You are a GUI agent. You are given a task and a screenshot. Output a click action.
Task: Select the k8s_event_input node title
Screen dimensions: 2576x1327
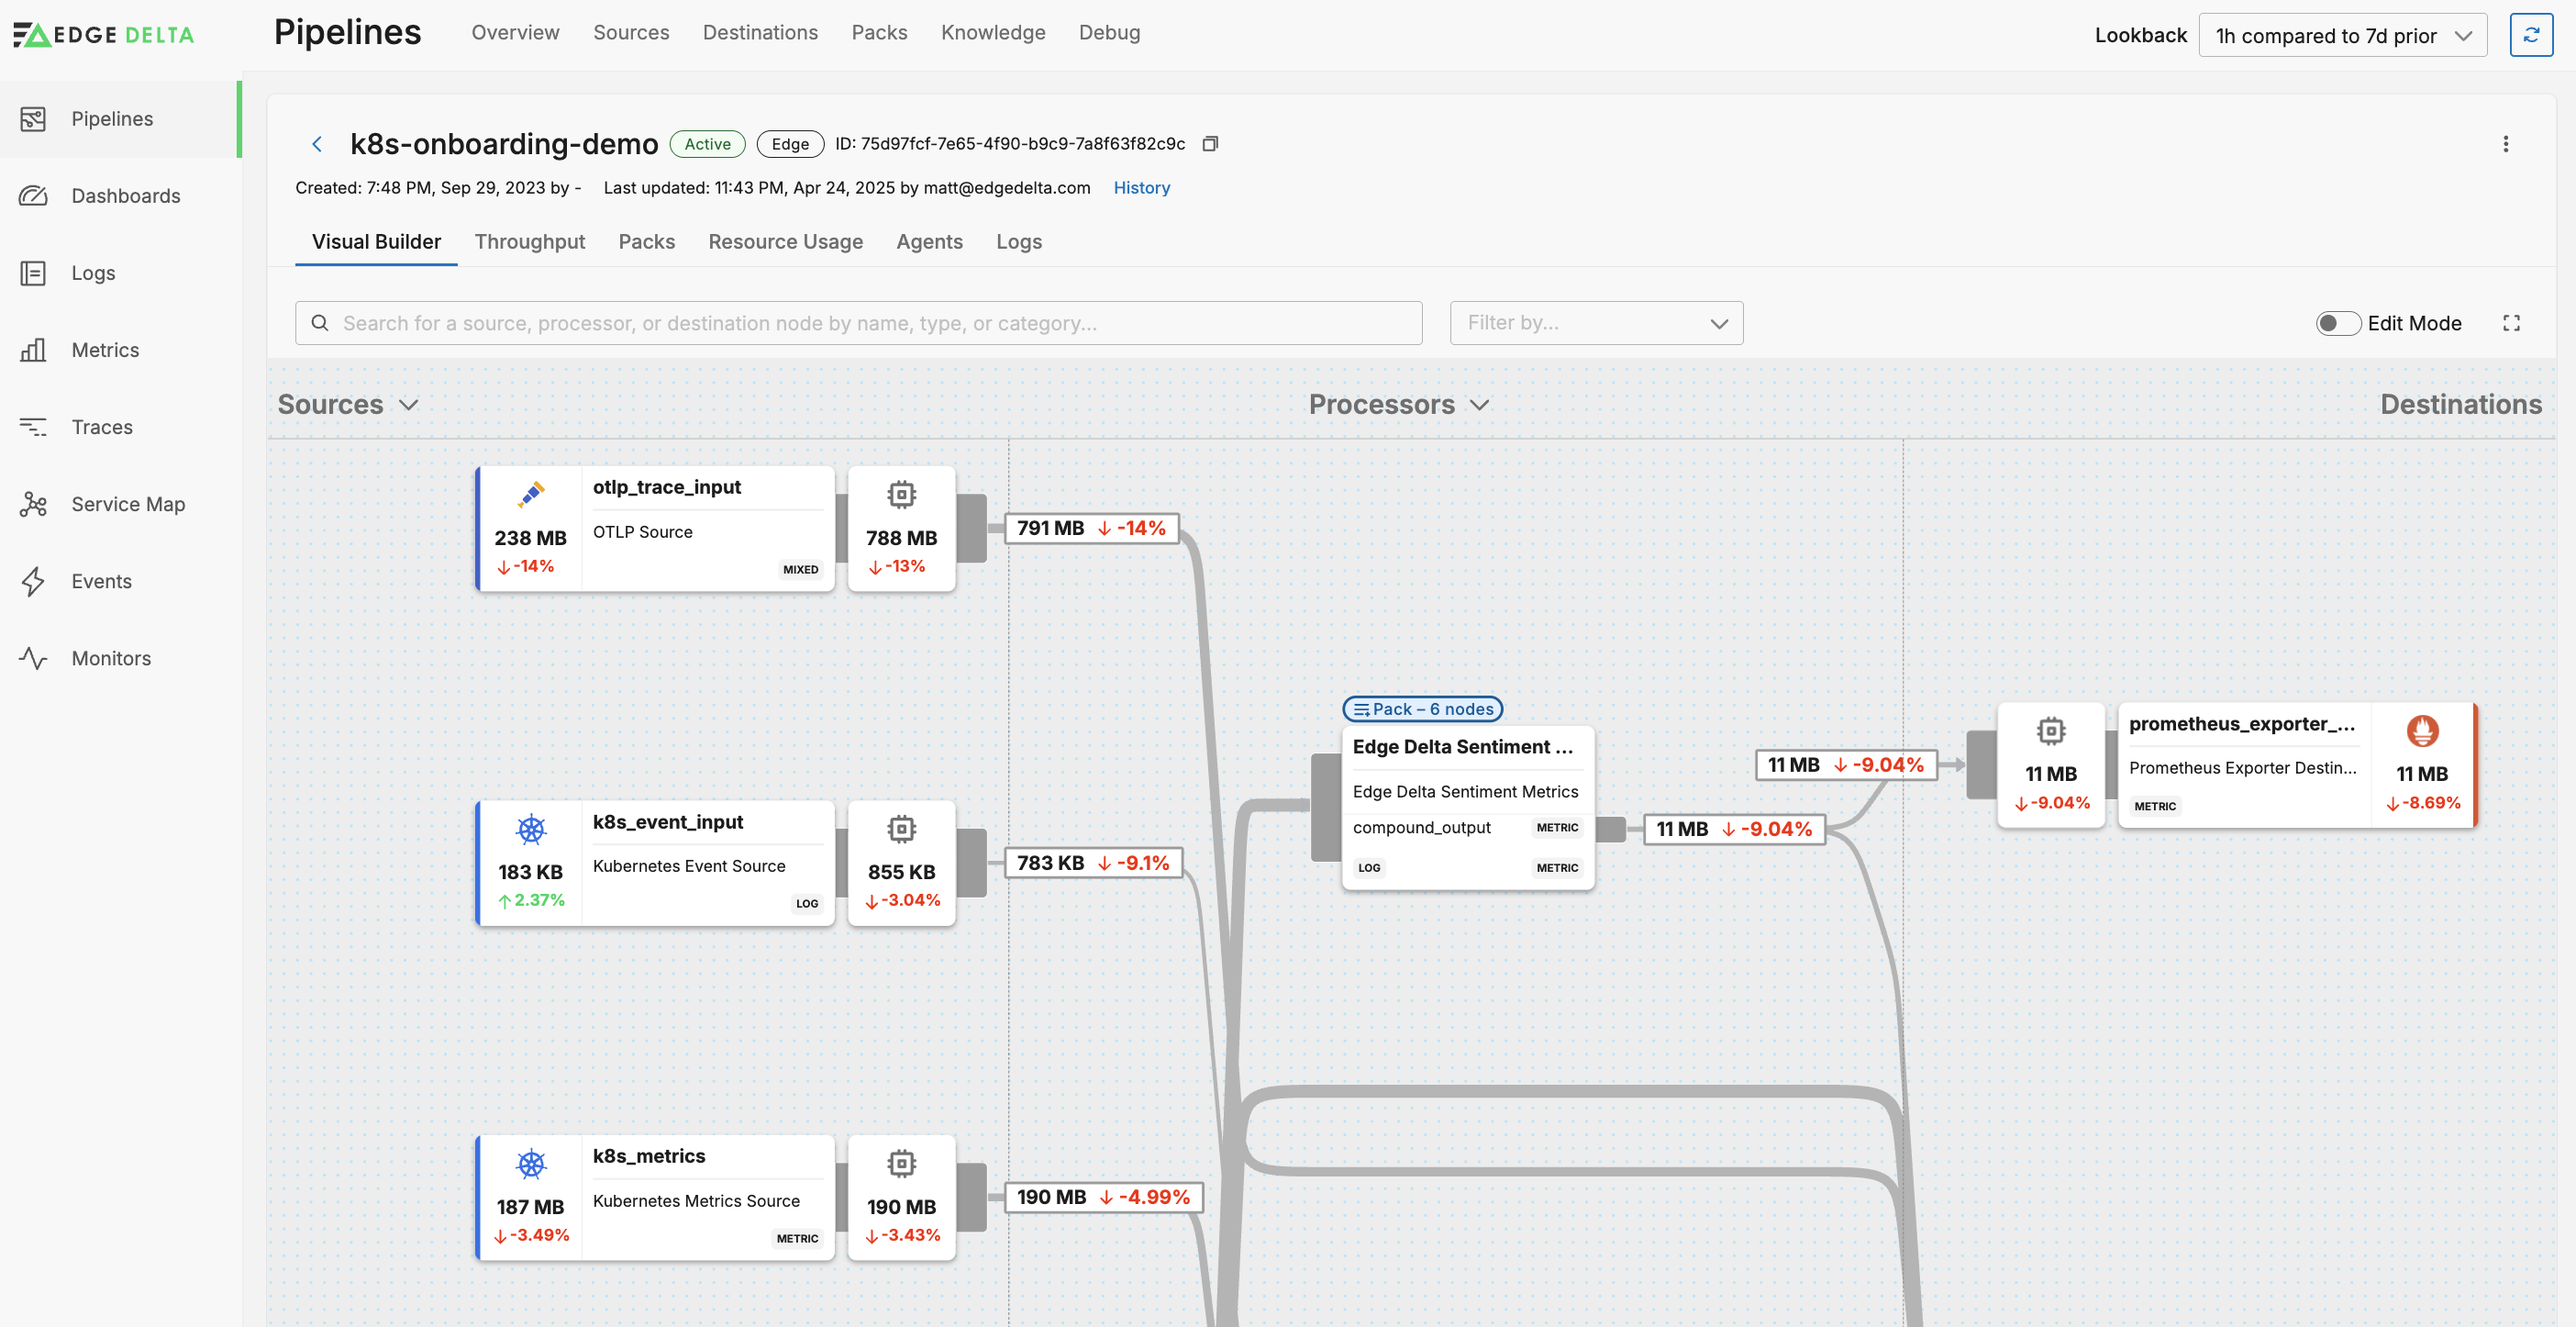(668, 822)
